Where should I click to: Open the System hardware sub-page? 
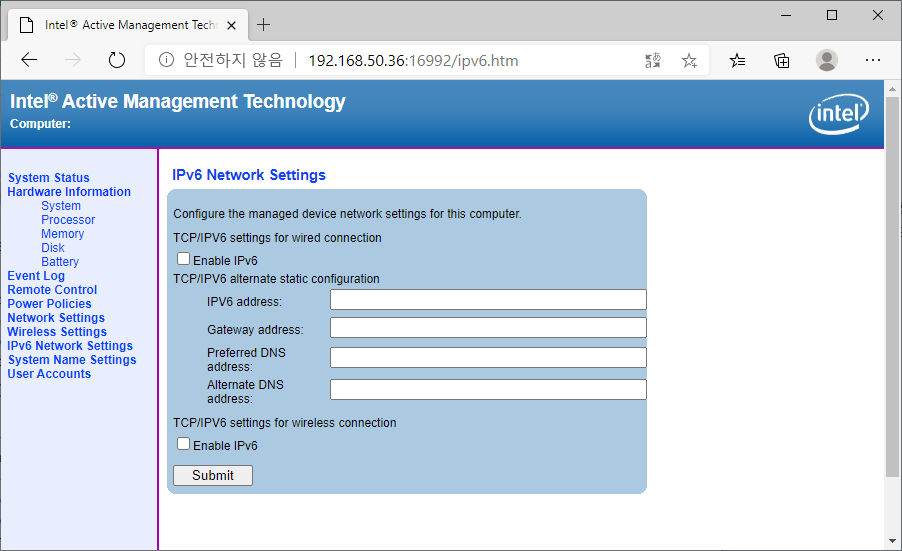(x=61, y=206)
